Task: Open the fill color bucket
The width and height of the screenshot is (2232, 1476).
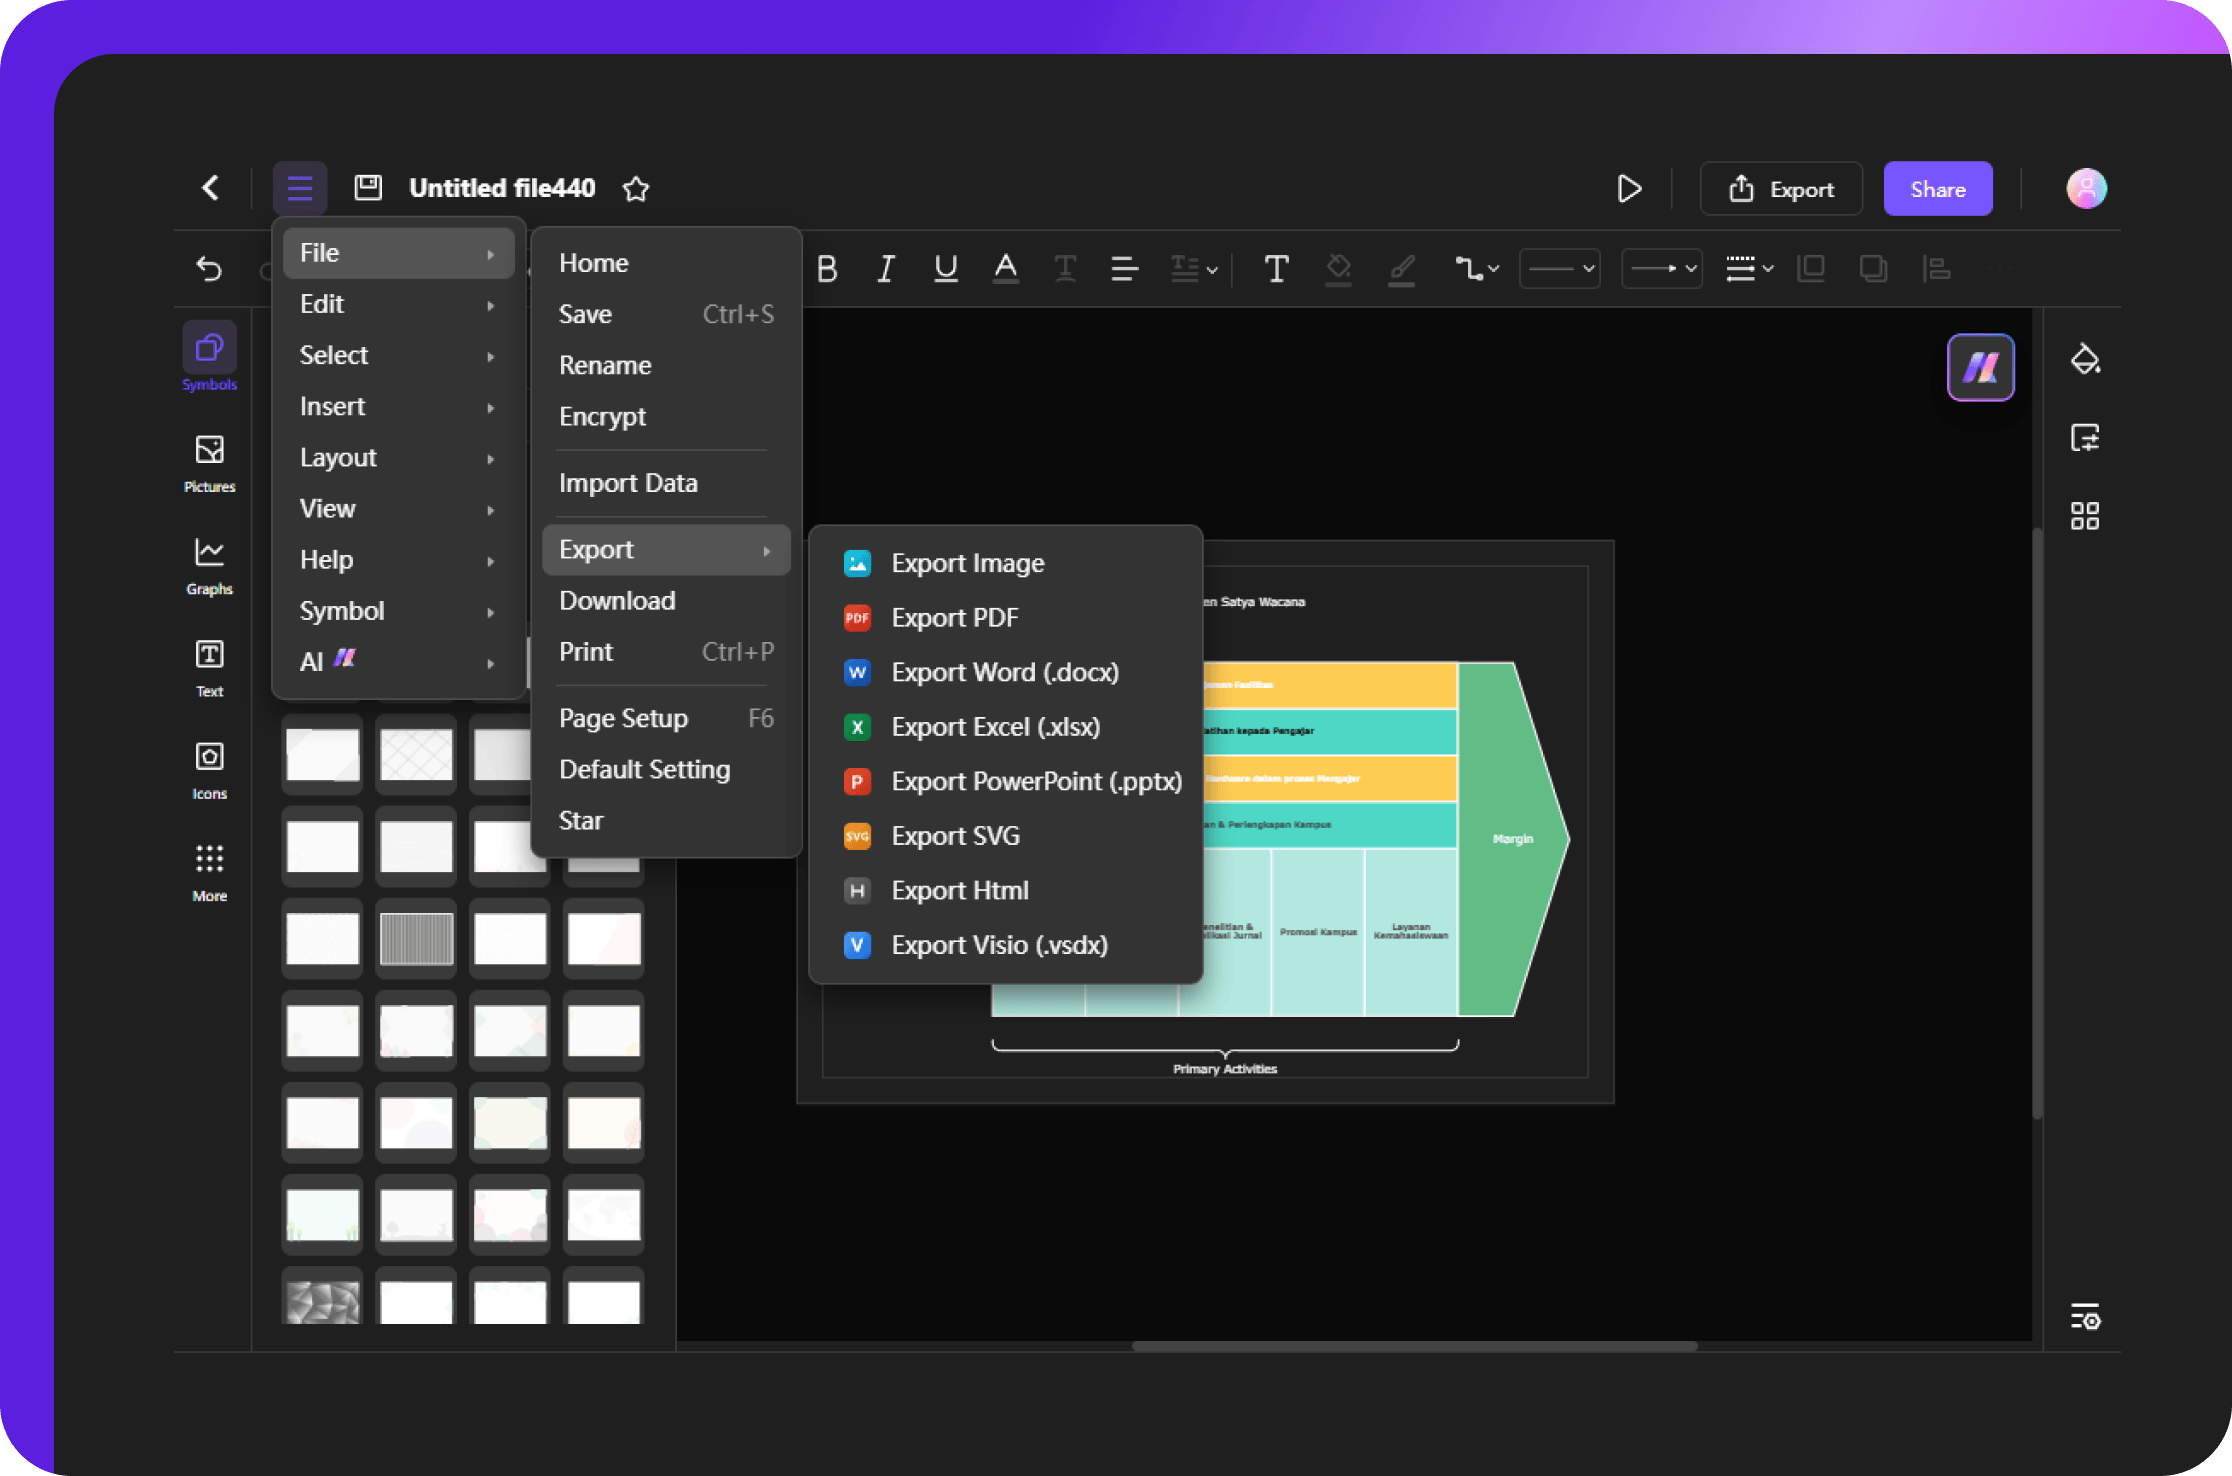Action: pos(1338,268)
